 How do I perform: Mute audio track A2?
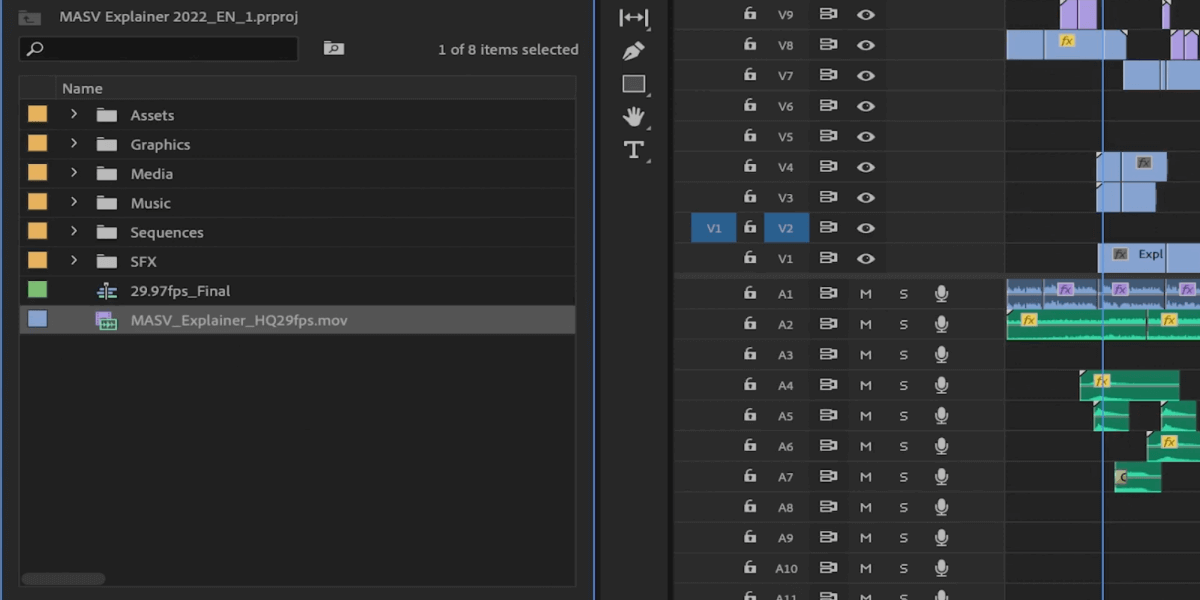(x=866, y=324)
